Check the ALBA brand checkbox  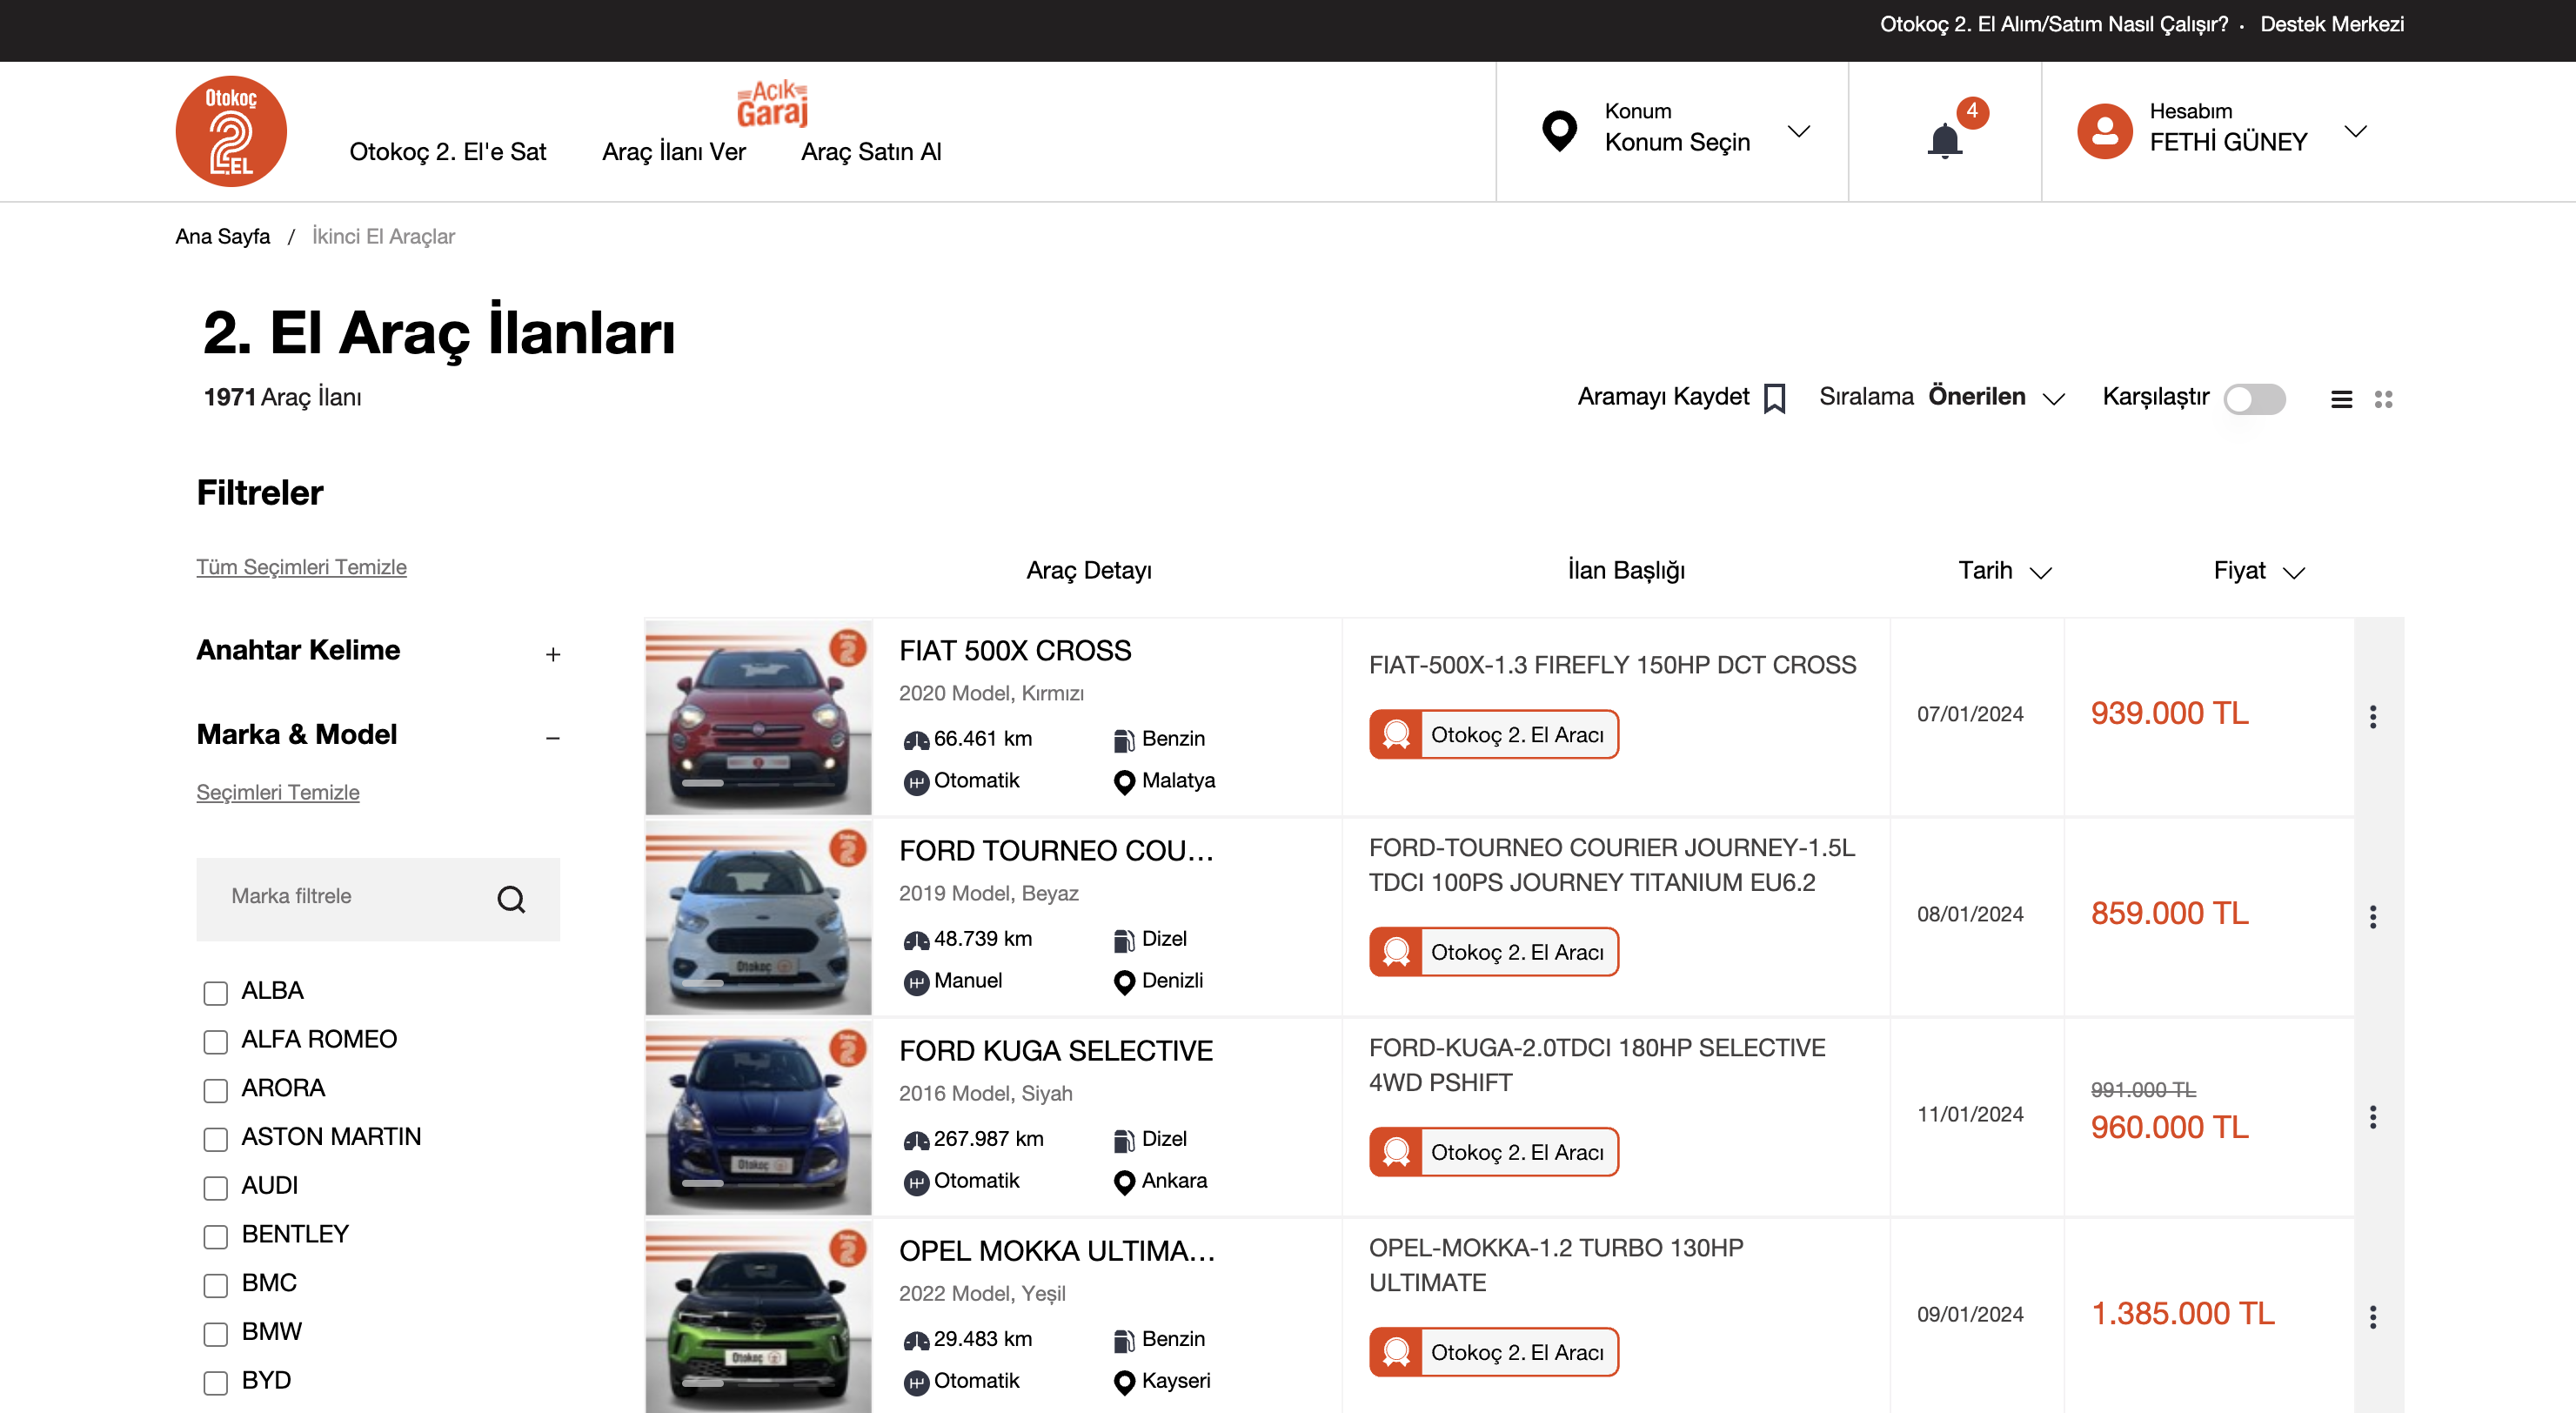click(215, 992)
